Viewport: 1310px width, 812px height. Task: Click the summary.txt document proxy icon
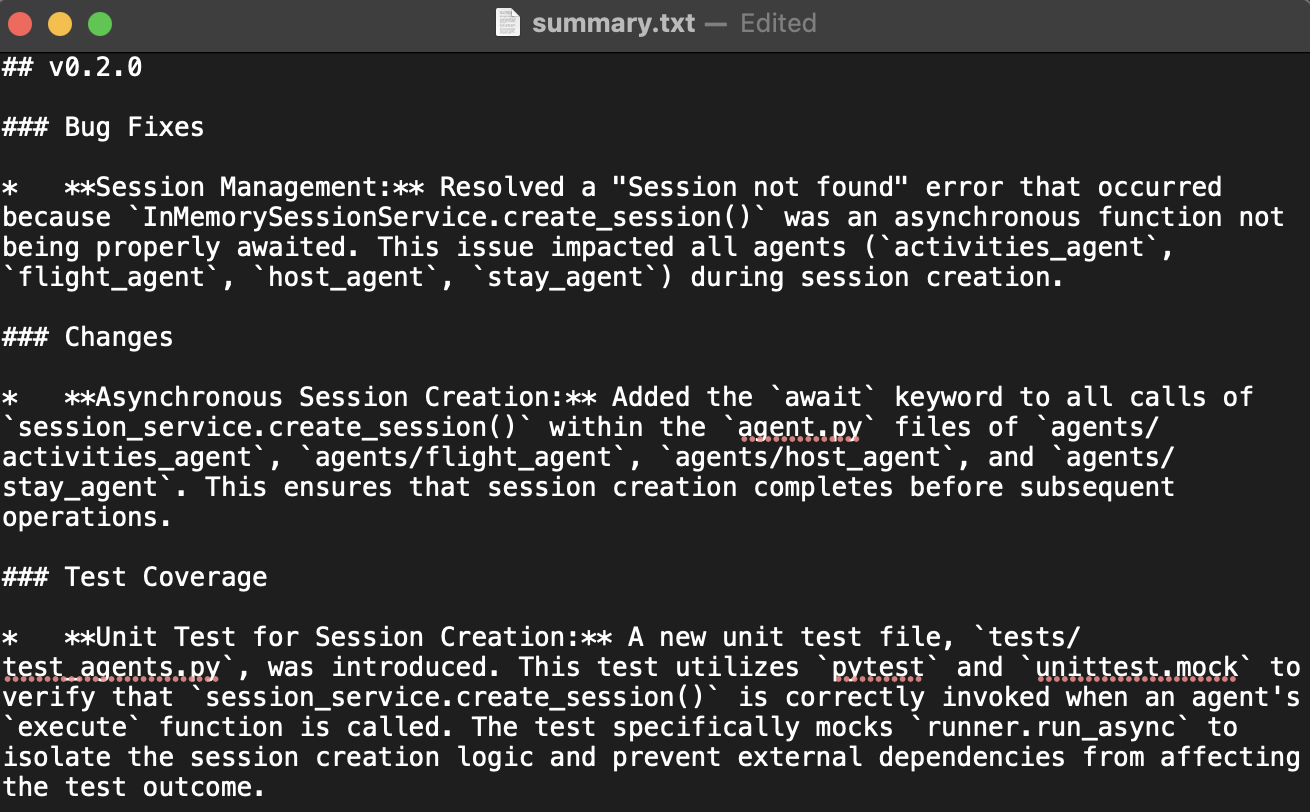508,23
